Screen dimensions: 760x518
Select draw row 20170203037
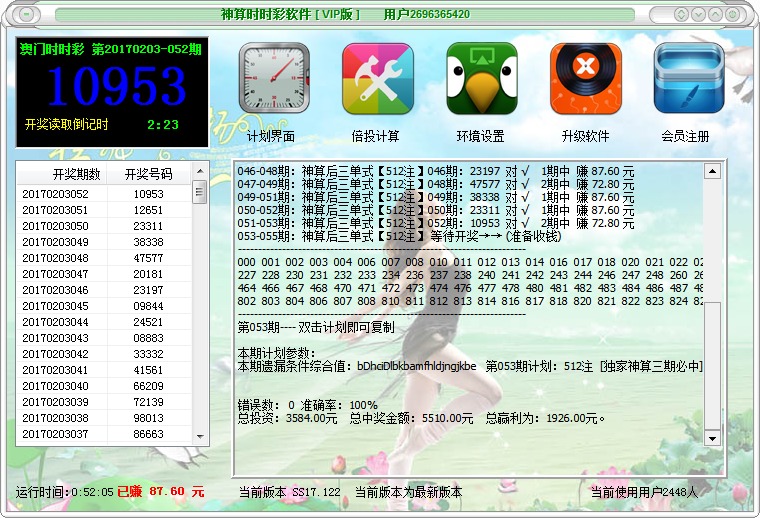click(104, 434)
